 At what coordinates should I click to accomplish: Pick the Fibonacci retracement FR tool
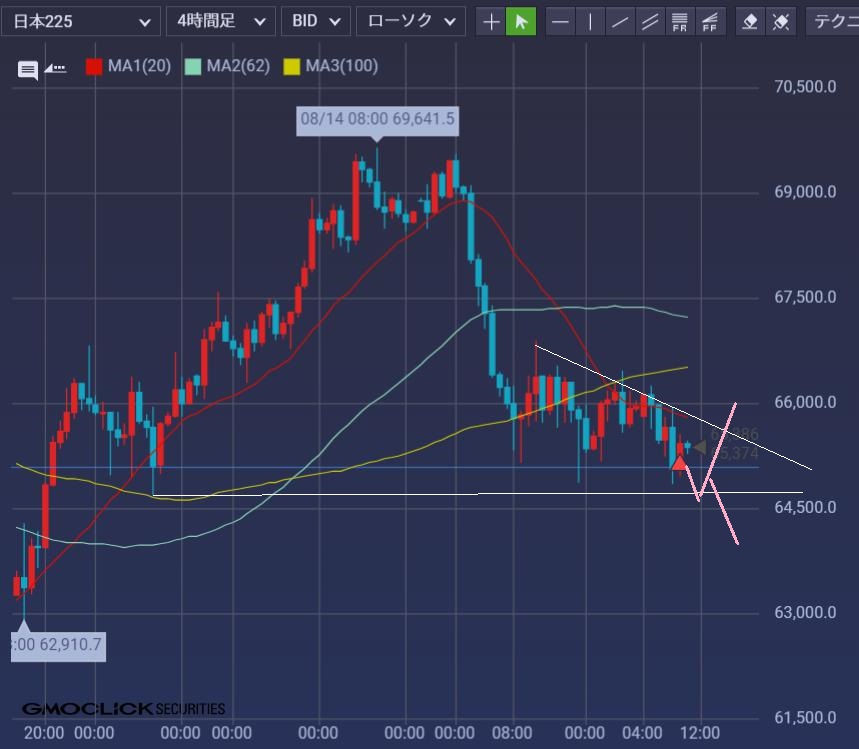[679, 22]
